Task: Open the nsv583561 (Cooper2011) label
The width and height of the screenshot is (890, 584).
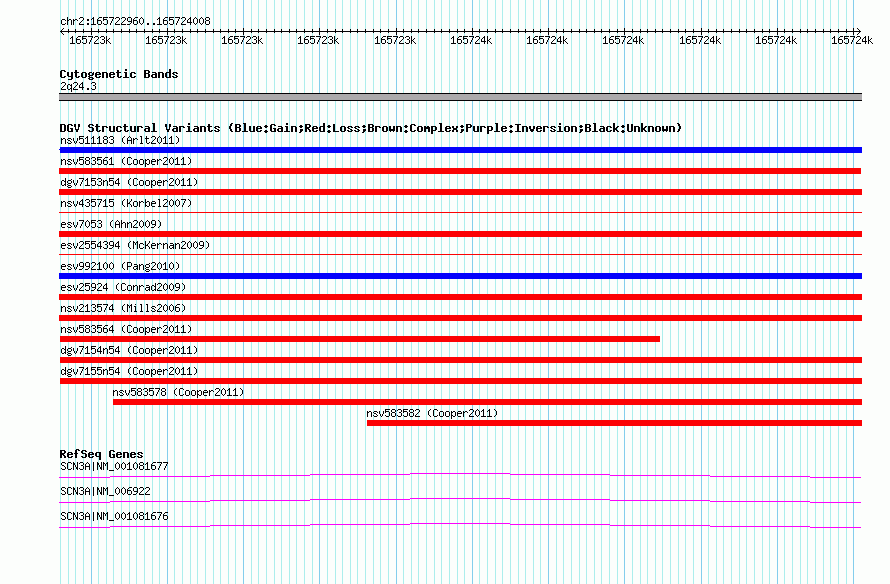Action: (x=126, y=161)
